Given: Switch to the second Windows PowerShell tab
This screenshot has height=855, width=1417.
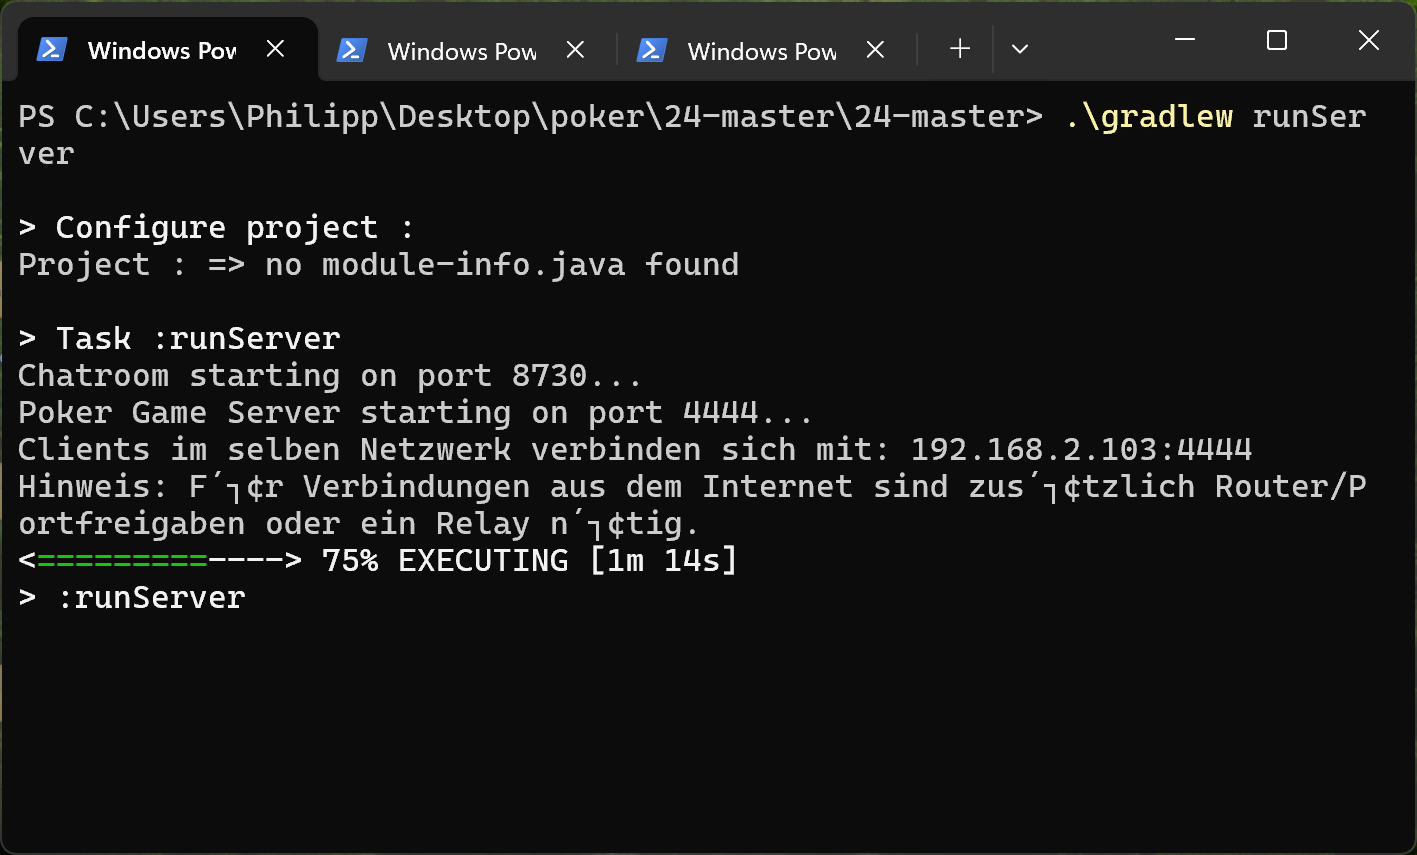Looking at the screenshot, I should tap(460, 51).
